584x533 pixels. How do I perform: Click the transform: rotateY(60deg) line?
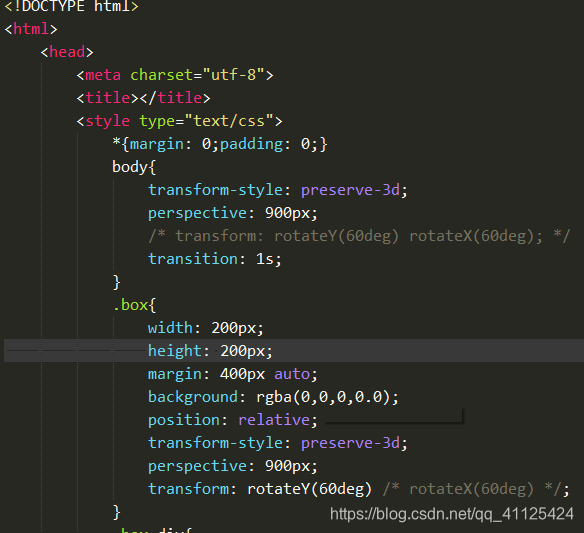[359, 489]
